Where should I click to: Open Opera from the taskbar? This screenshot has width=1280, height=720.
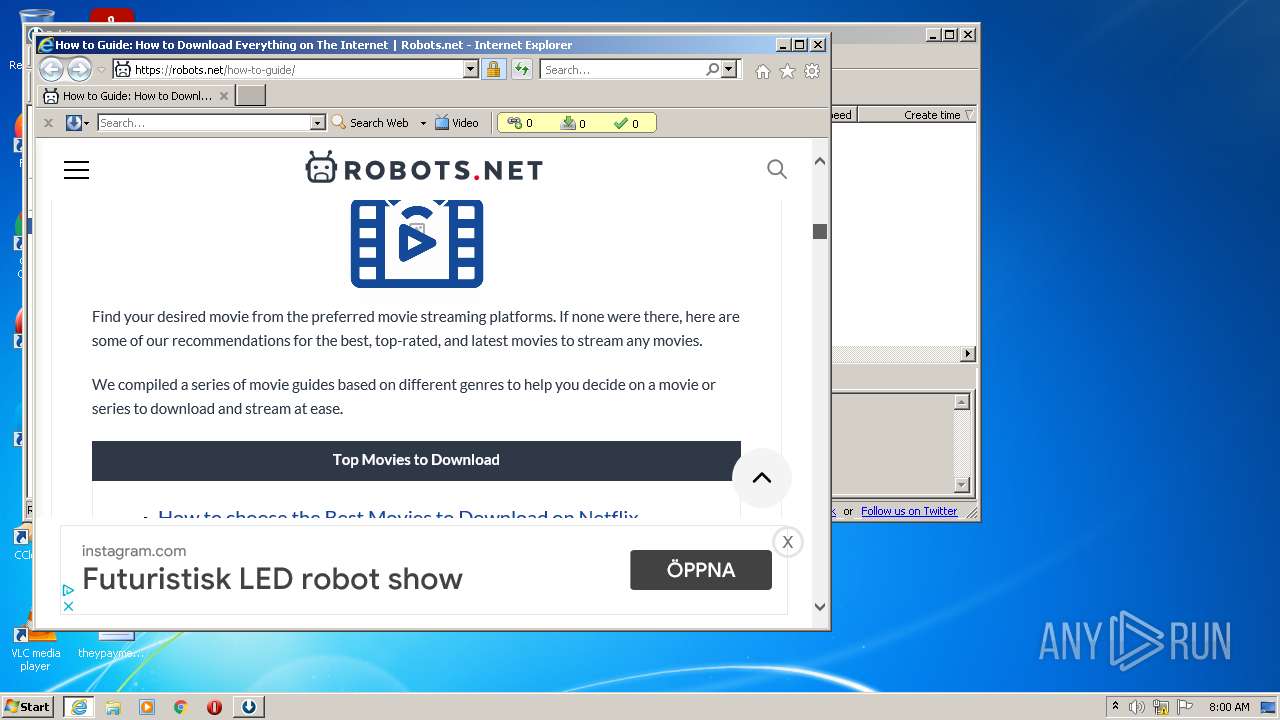click(214, 707)
